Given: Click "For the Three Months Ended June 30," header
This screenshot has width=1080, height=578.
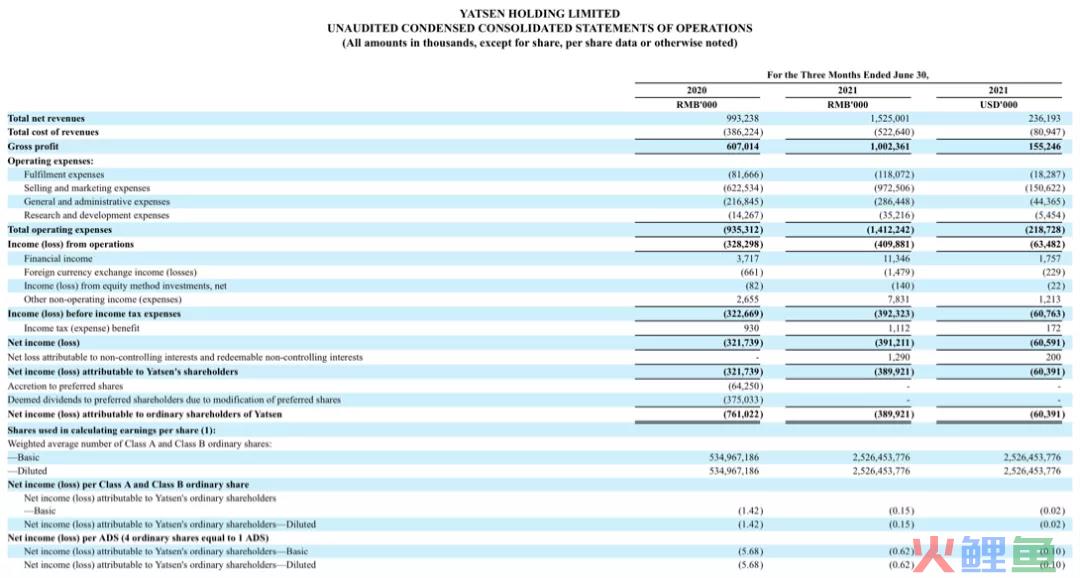Looking at the screenshot, I should [848, 74].
